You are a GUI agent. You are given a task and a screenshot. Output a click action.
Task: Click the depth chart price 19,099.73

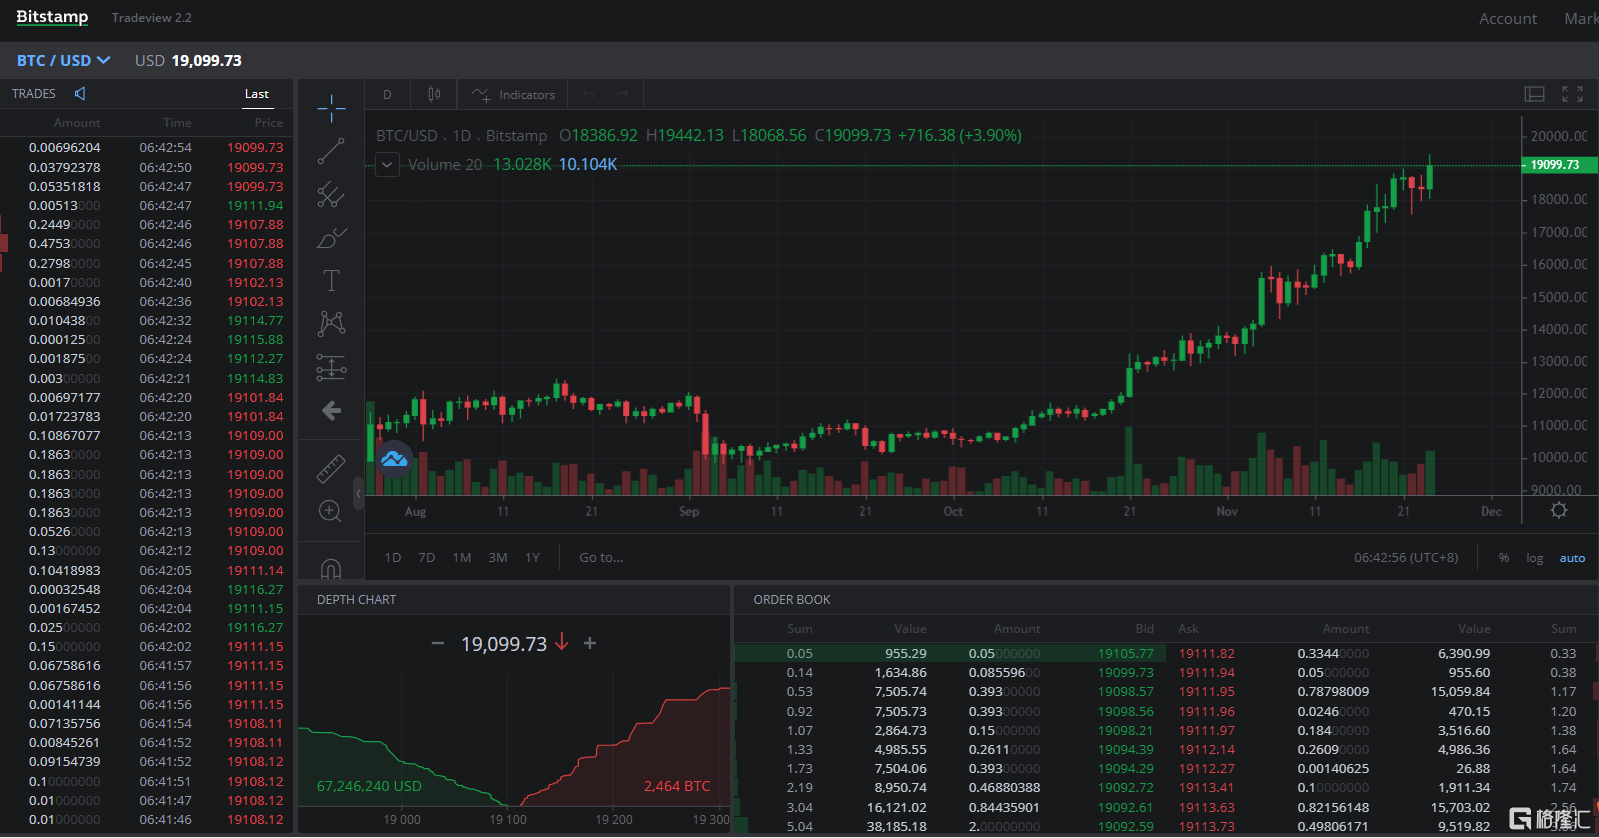pos(504,644)
